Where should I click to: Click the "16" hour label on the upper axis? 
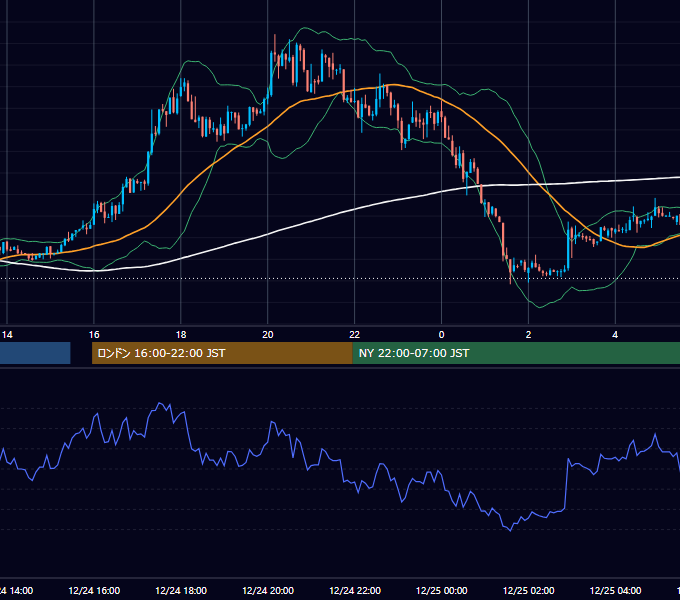coord(94,335)
